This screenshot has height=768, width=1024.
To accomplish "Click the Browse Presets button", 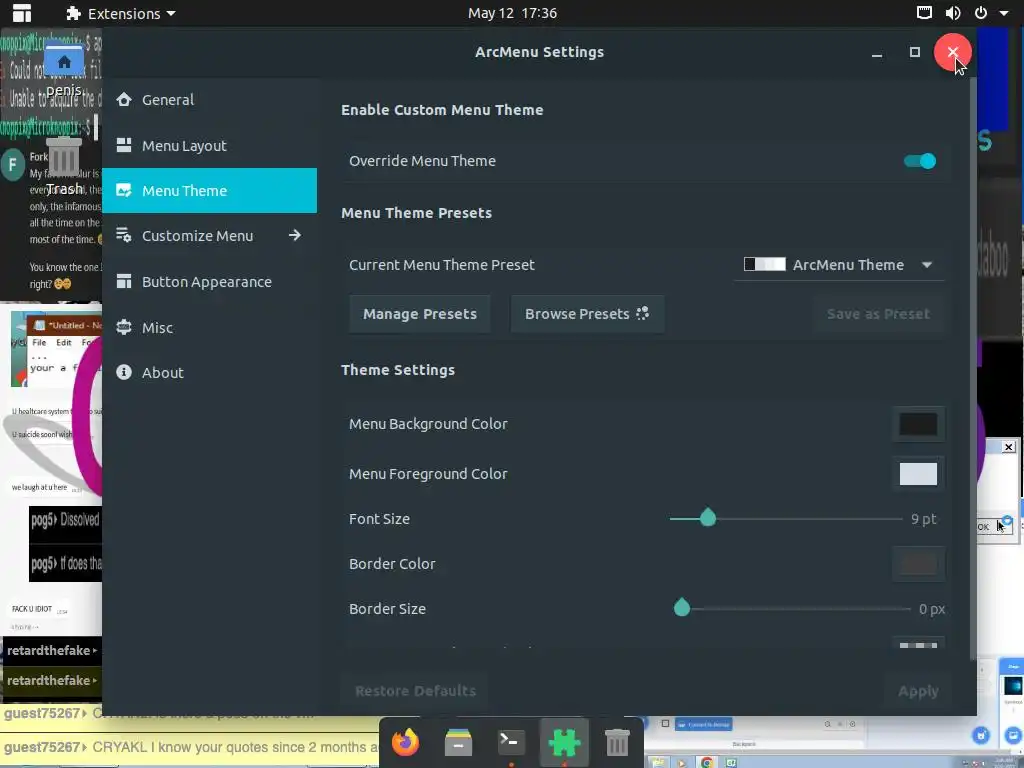I will (587, 314).
